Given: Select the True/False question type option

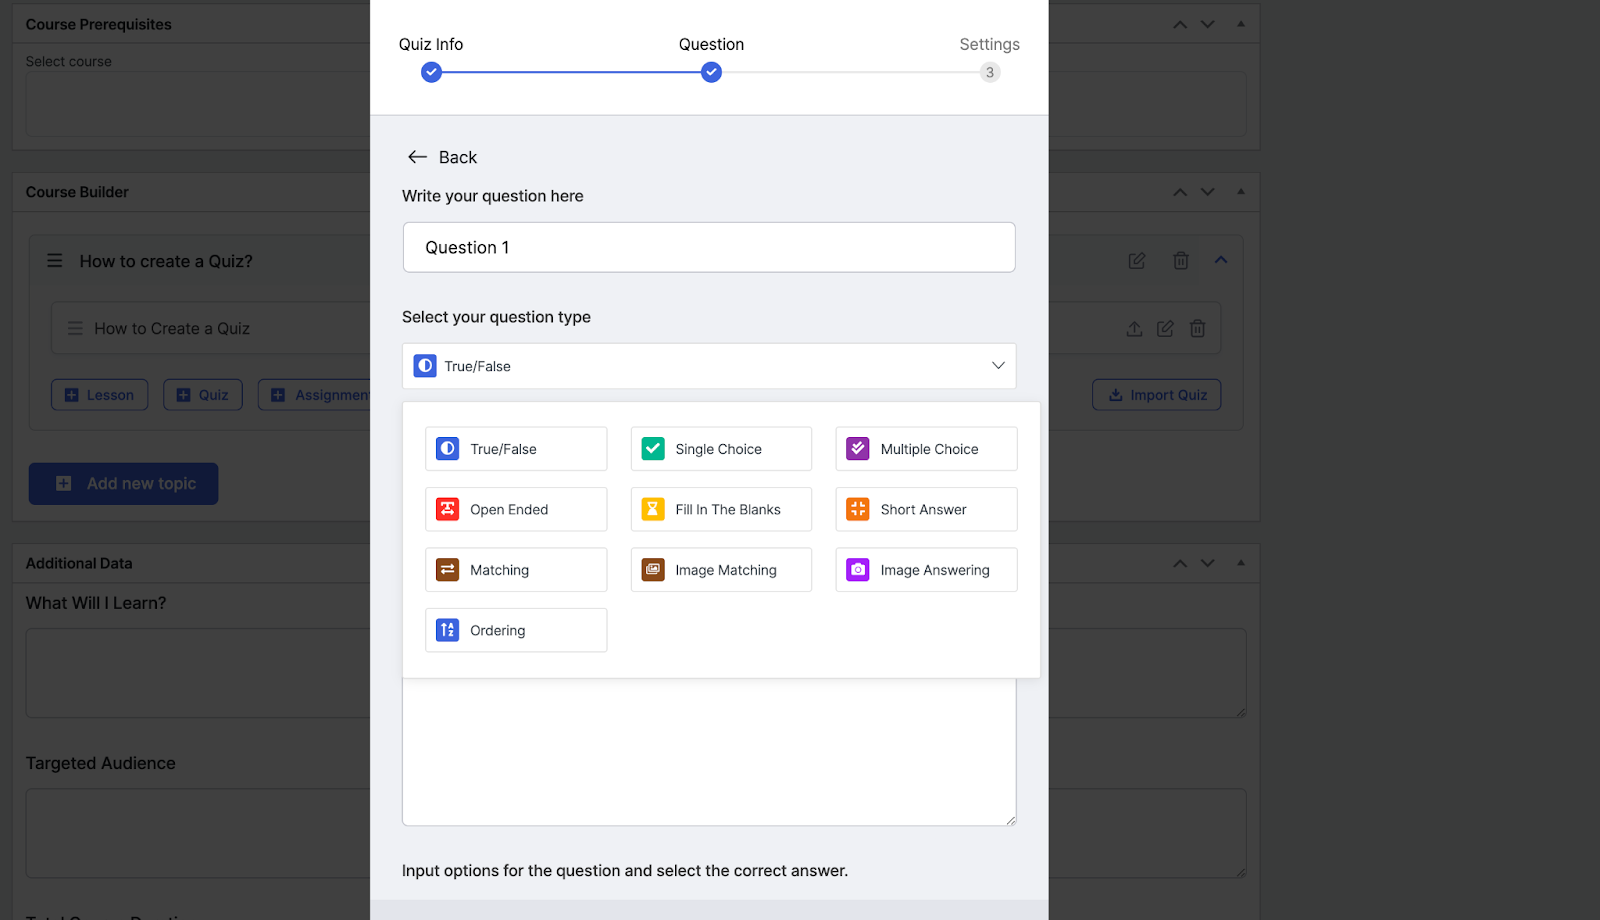Looking at the screenshot, I should tap(516, 449).
